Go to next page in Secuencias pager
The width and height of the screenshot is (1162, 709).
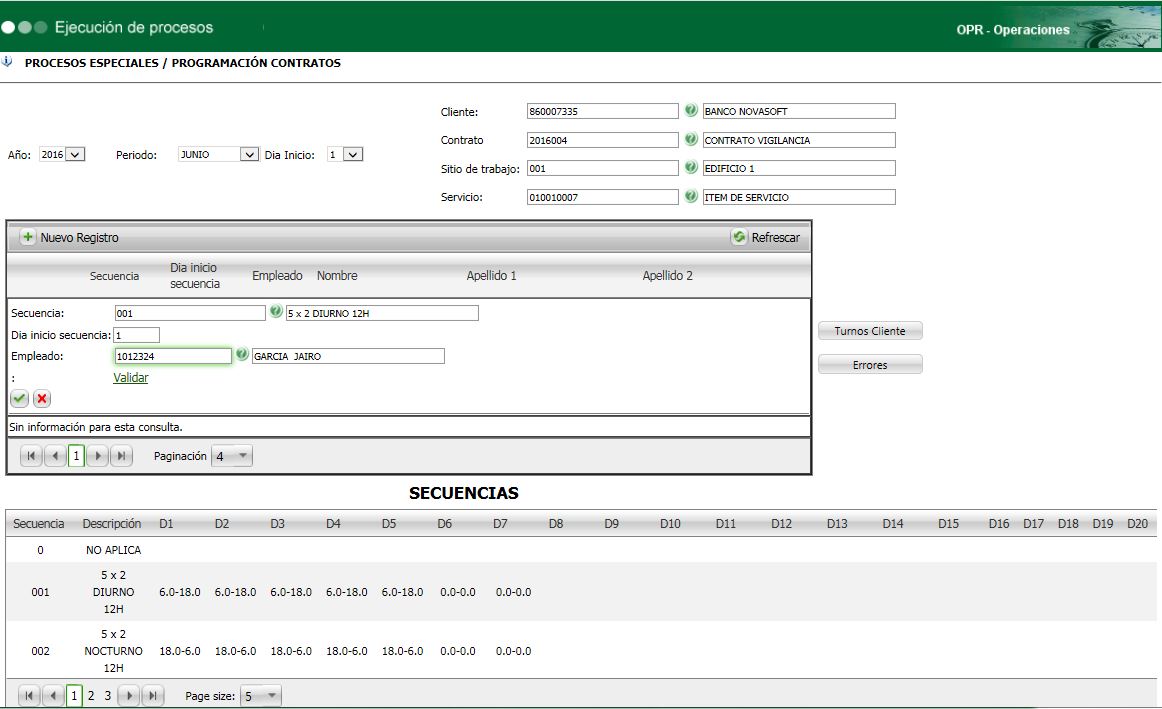point(129,696)
